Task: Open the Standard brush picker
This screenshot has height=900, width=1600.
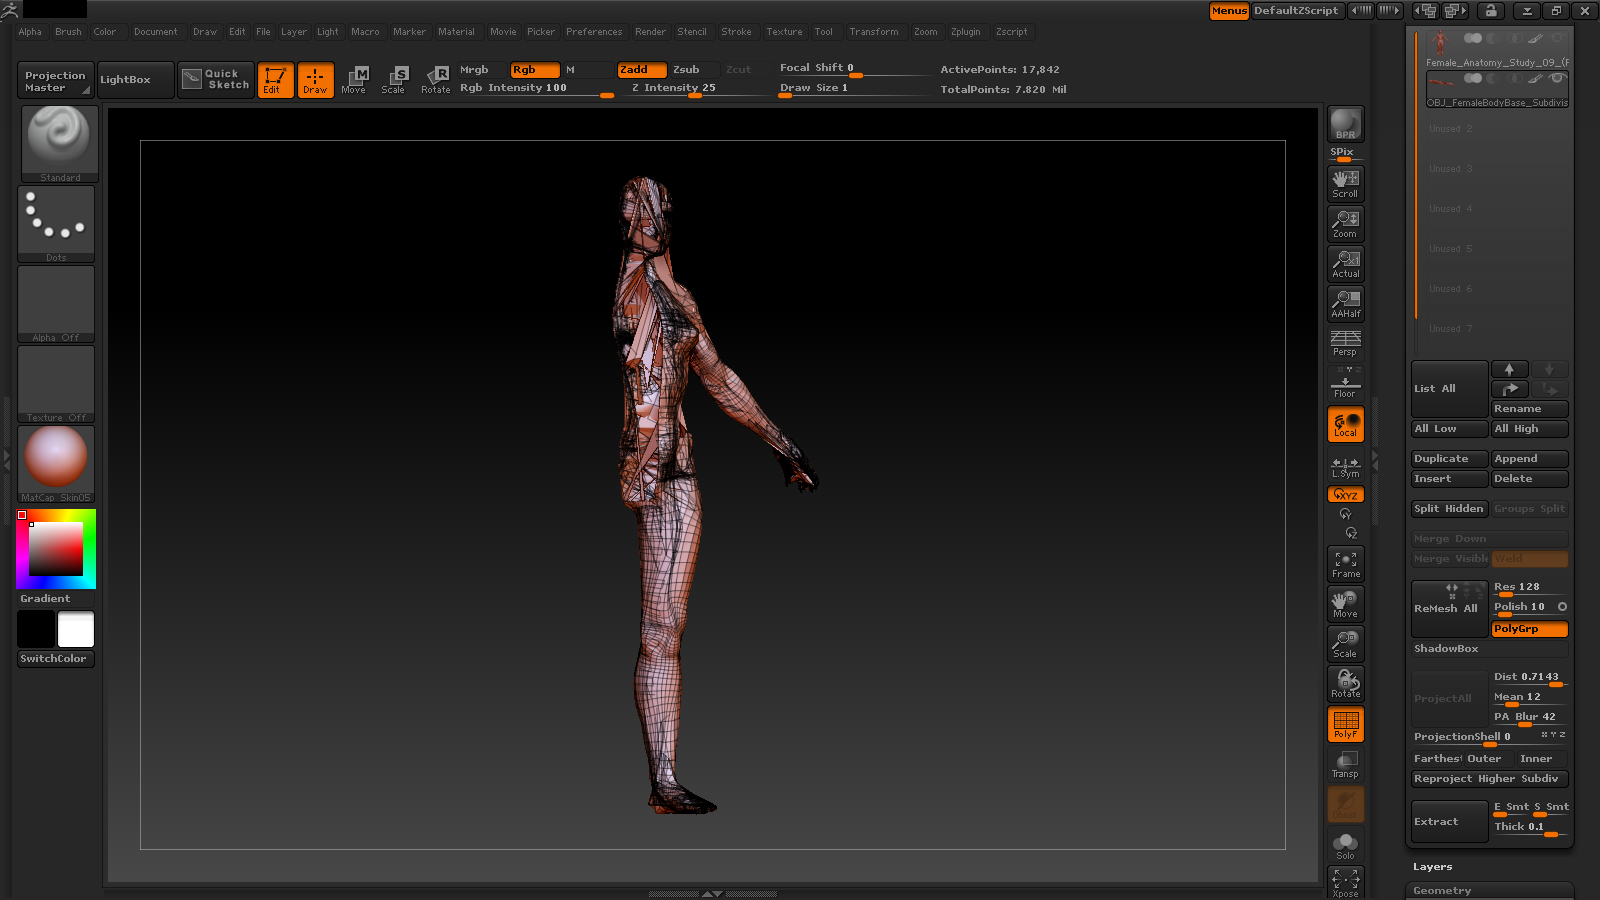Action: tap(59, 142)
